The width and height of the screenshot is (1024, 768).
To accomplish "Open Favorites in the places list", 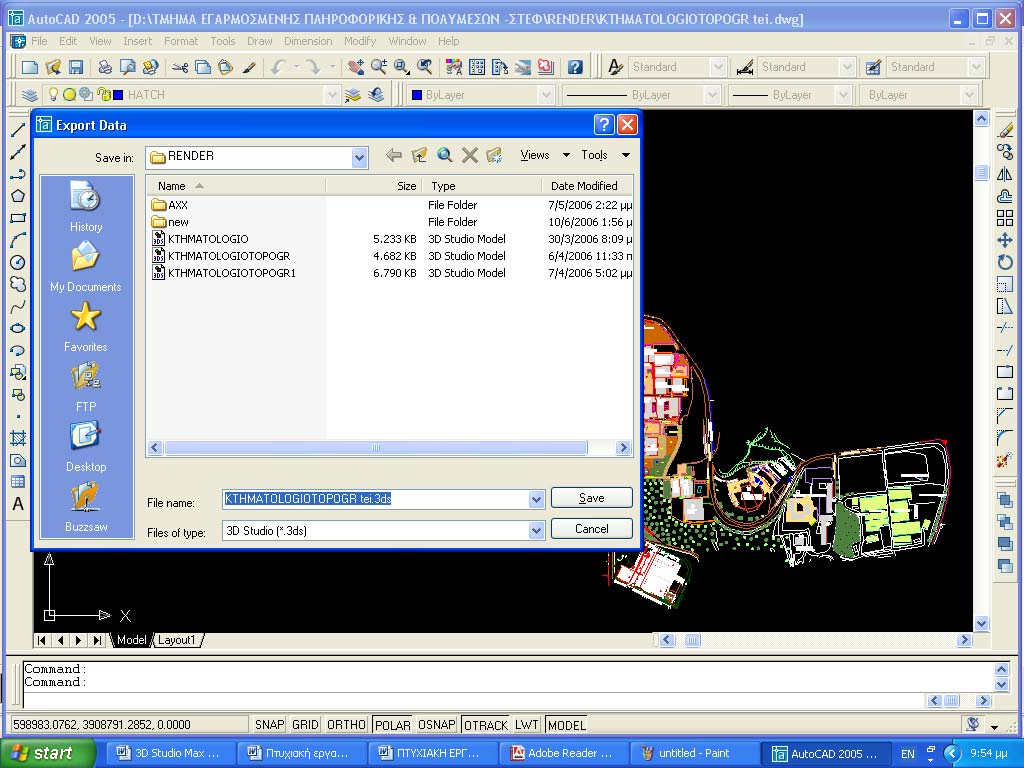I will [86, 327].
